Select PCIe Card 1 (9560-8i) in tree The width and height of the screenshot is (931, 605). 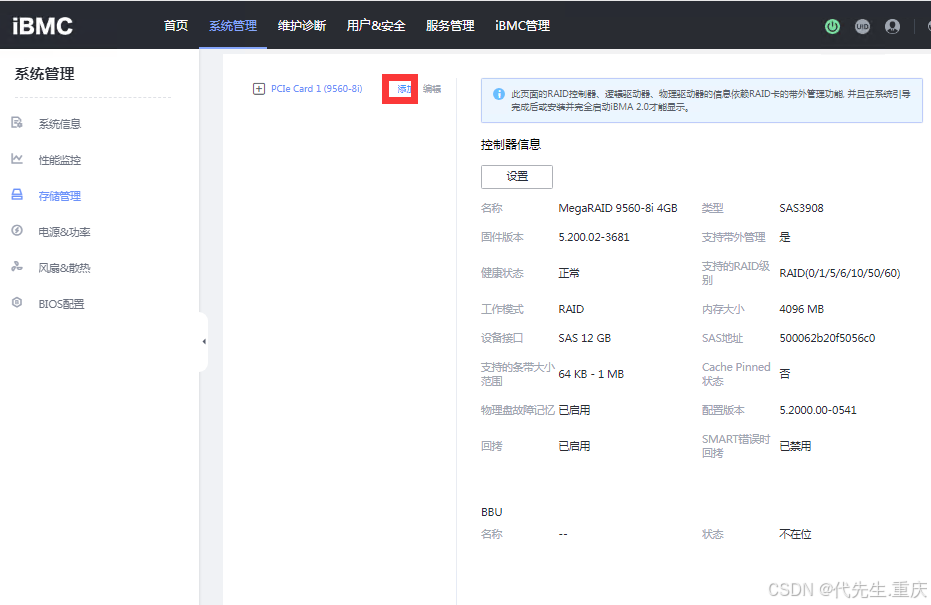[316, 89]
